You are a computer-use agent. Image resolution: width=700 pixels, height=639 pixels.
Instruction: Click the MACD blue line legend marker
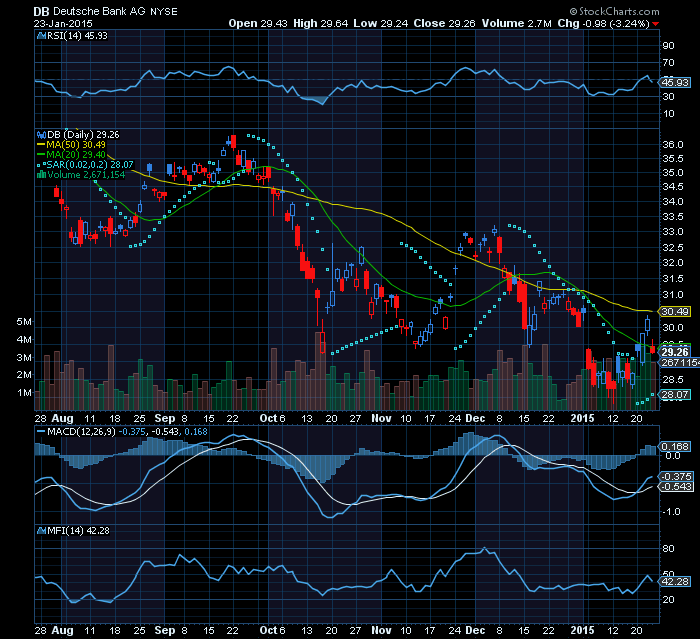(x=41, y=432)
